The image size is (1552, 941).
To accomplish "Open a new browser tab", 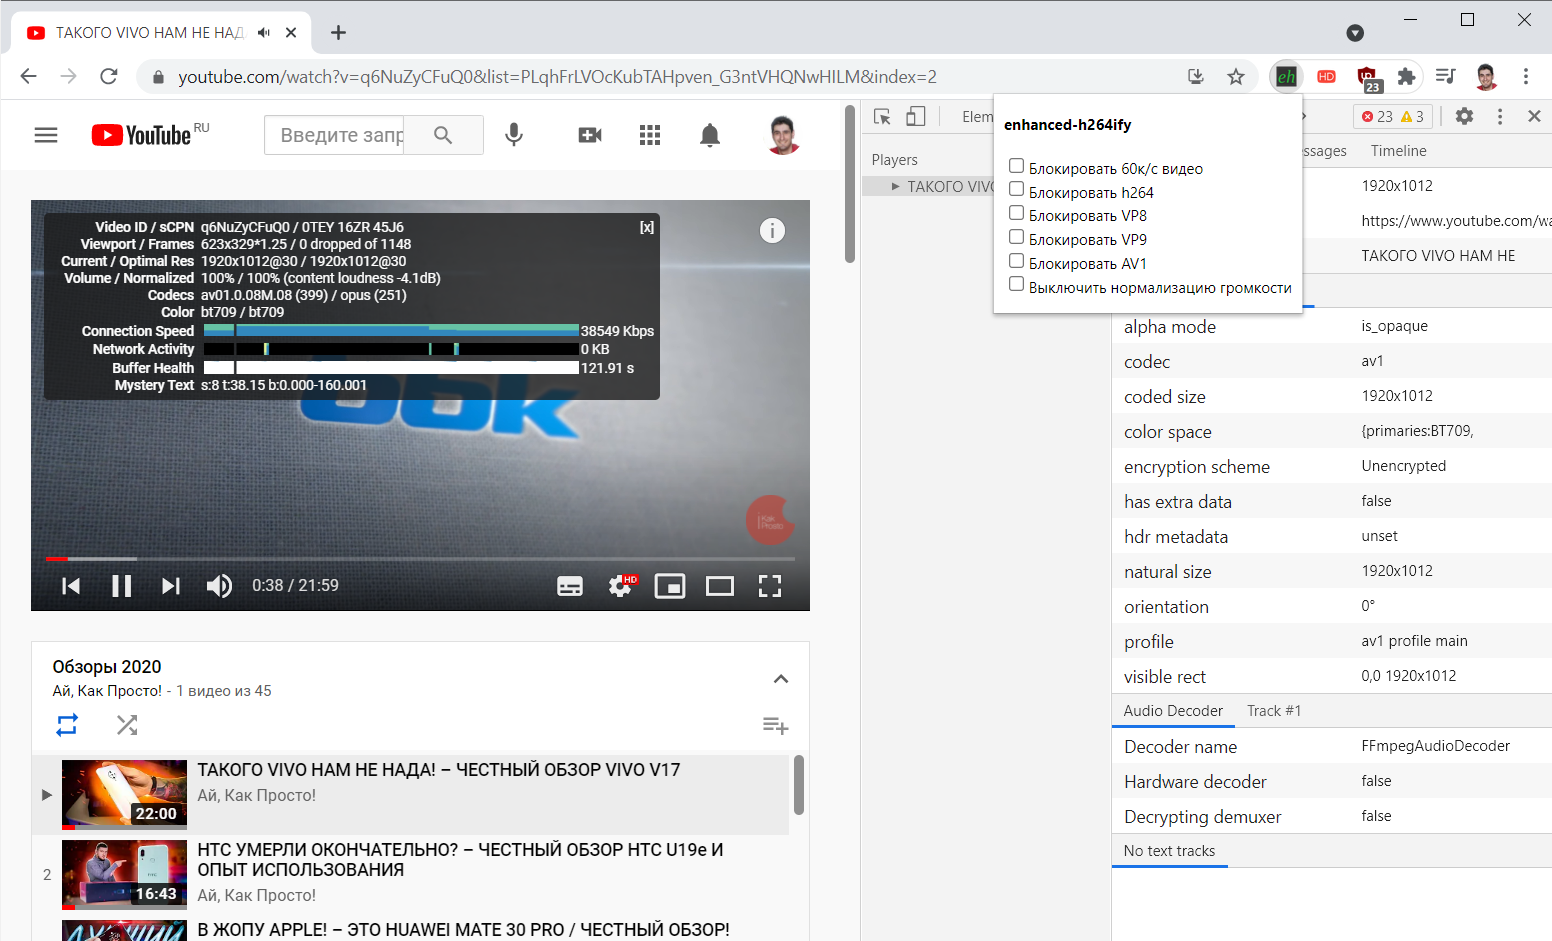I will [339, 33].
